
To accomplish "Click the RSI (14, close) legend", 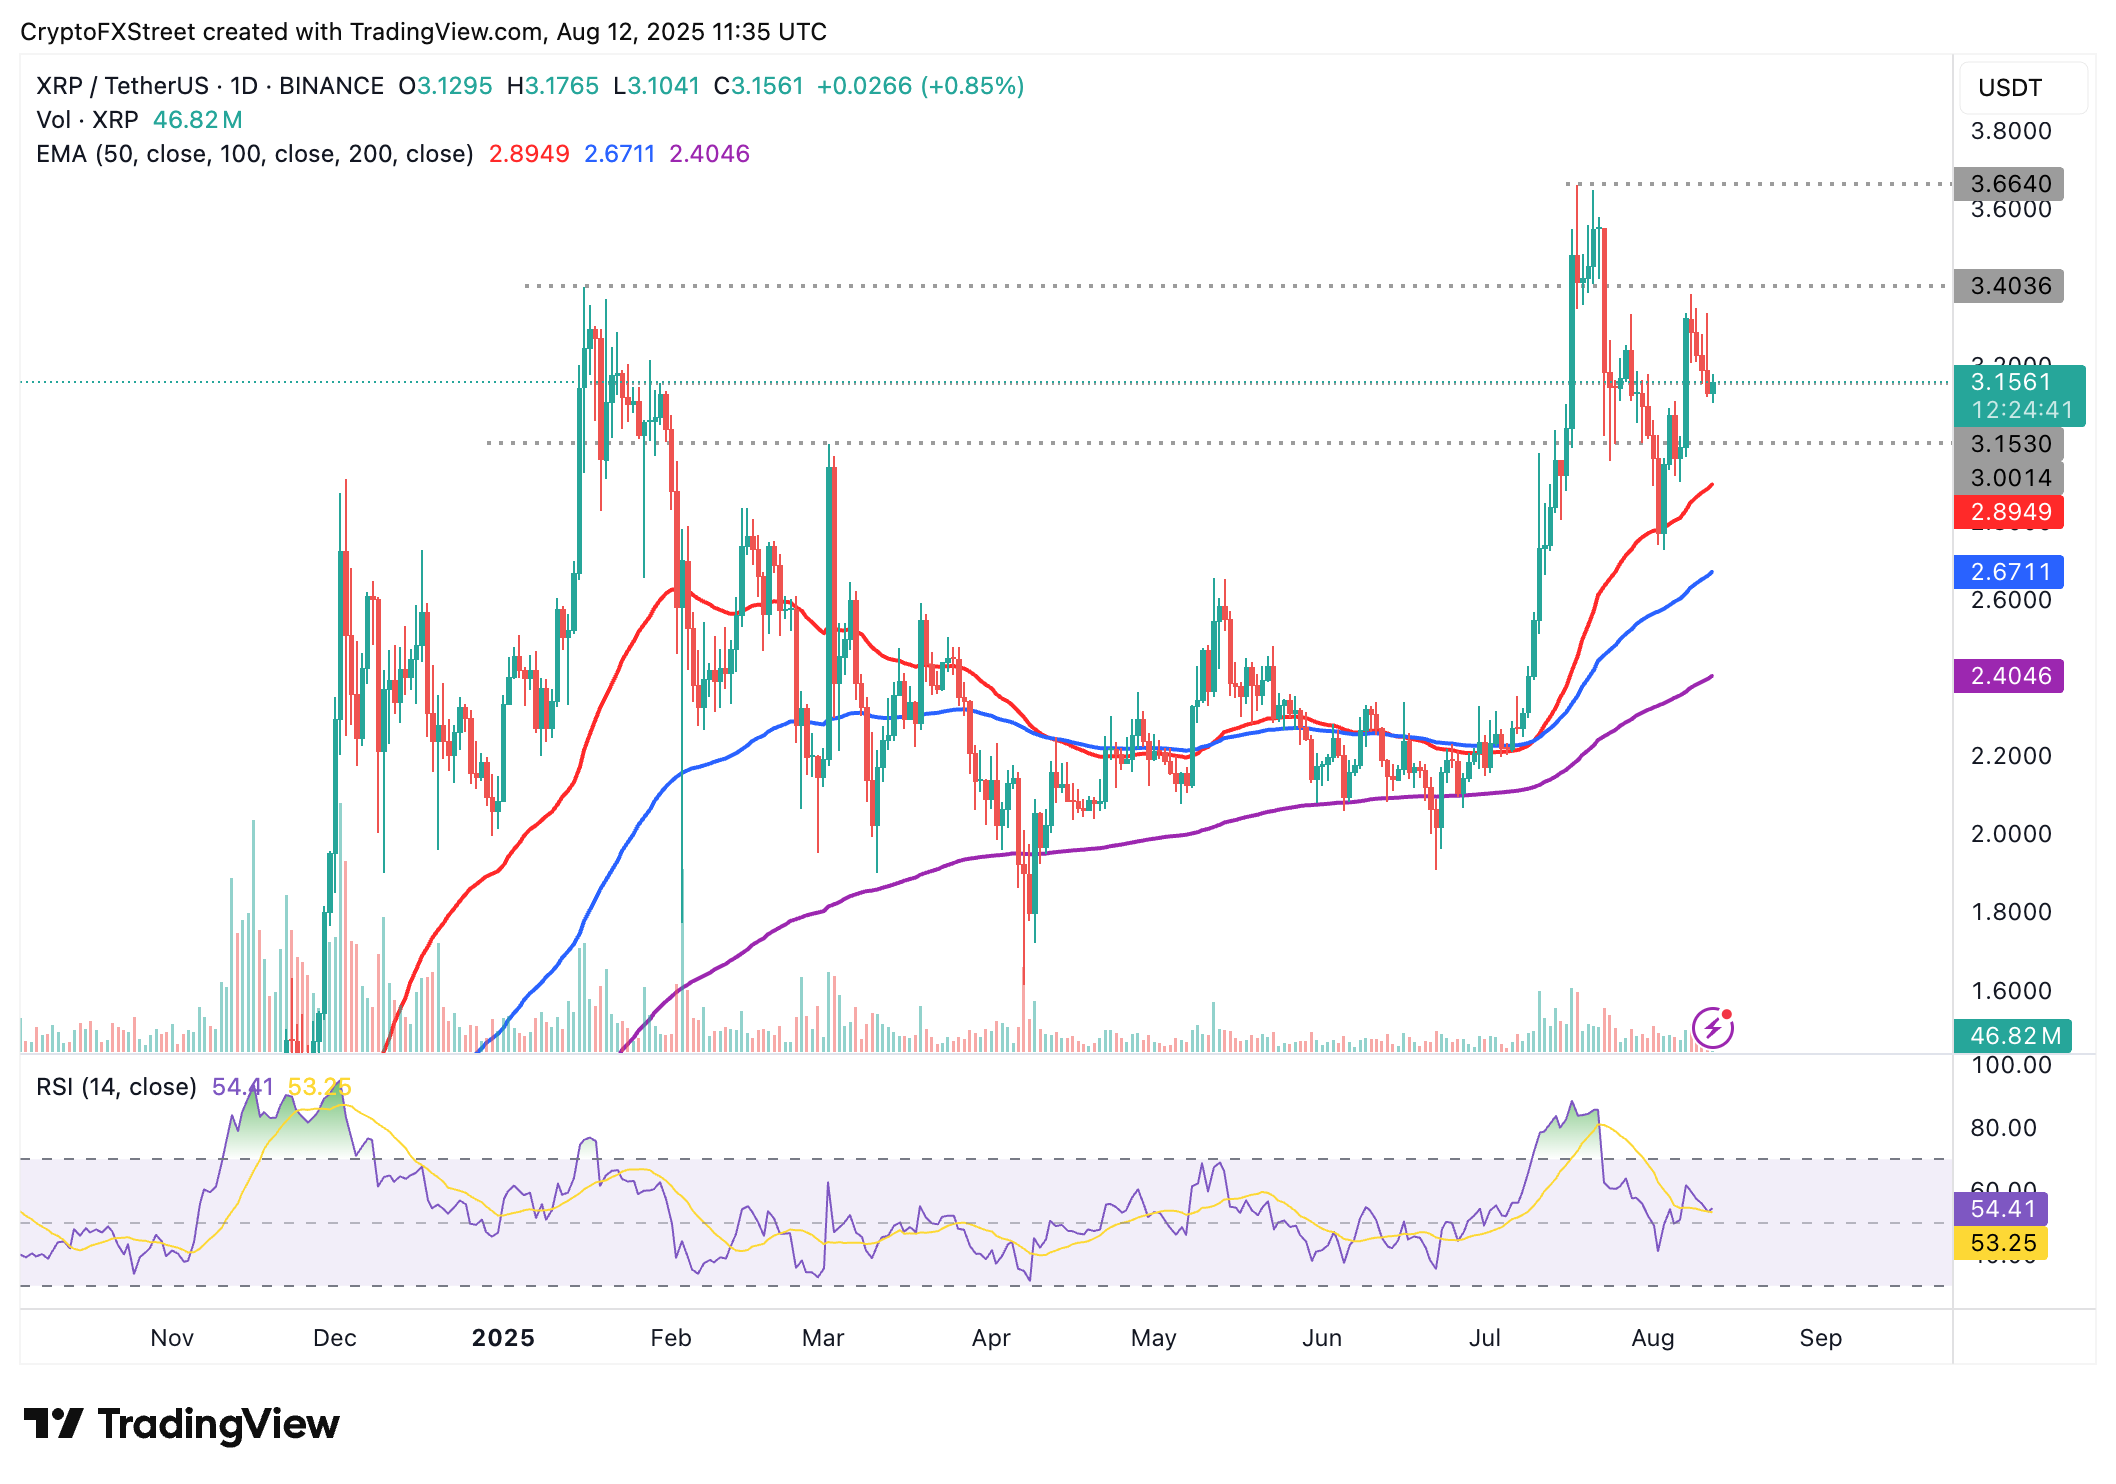I will pos(116,1087).
